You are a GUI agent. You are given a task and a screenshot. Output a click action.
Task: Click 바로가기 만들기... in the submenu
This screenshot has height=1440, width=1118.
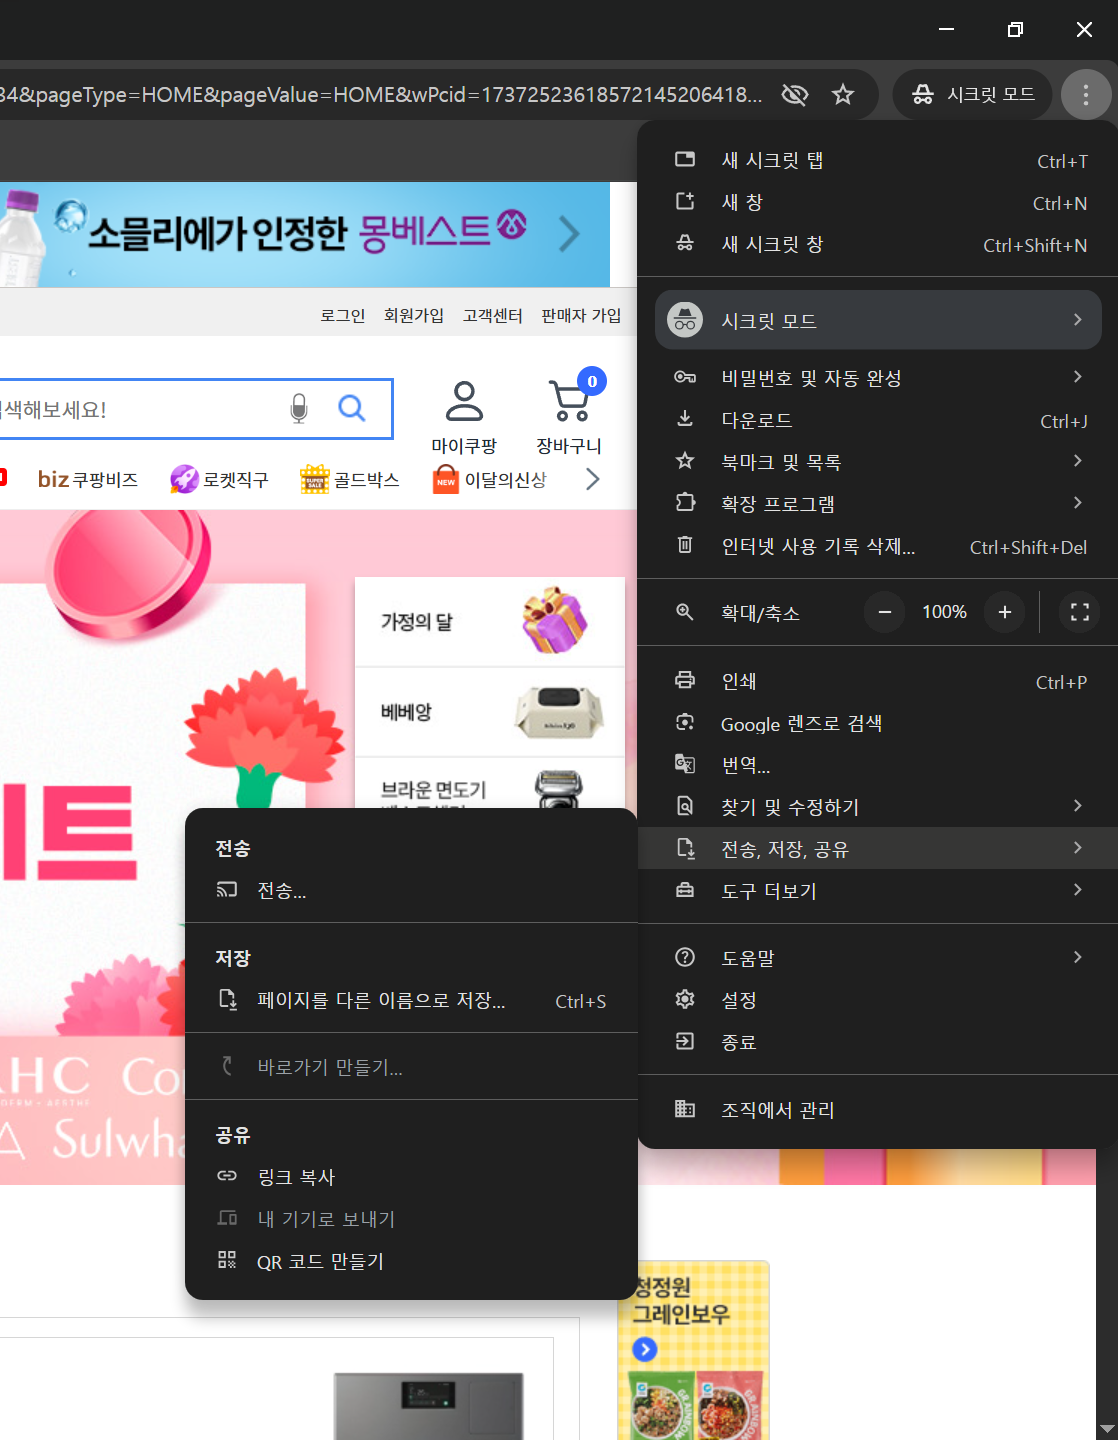pos(411,1067)
